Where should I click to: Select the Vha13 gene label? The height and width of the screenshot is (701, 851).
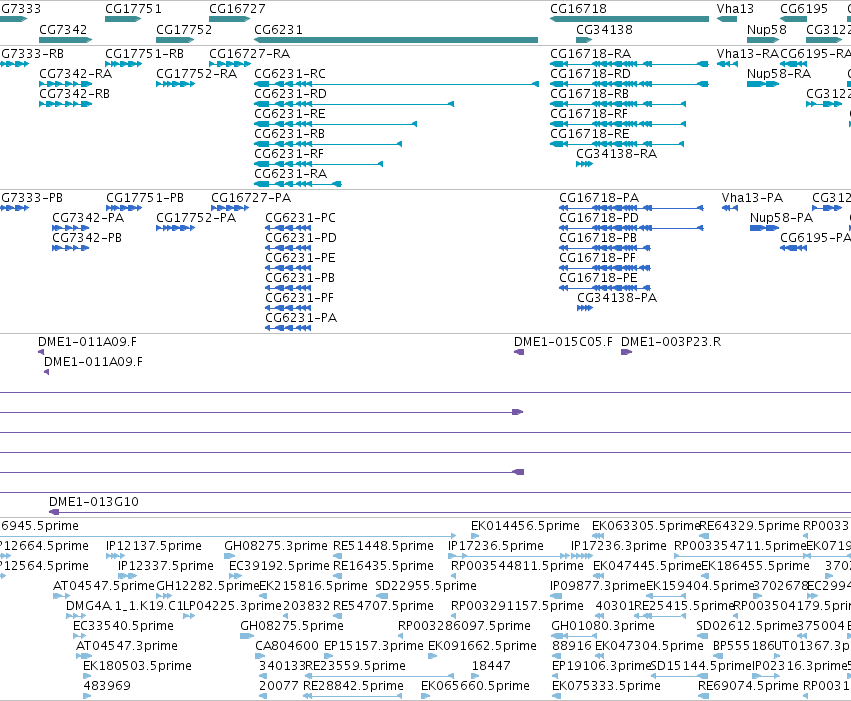point(735,9)
